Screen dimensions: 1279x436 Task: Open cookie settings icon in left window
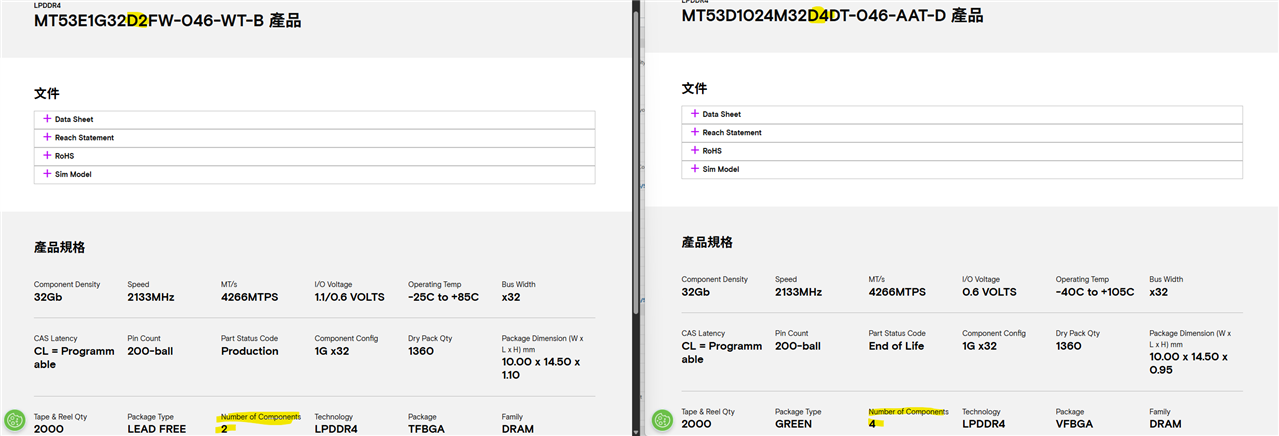click(15, 421)
